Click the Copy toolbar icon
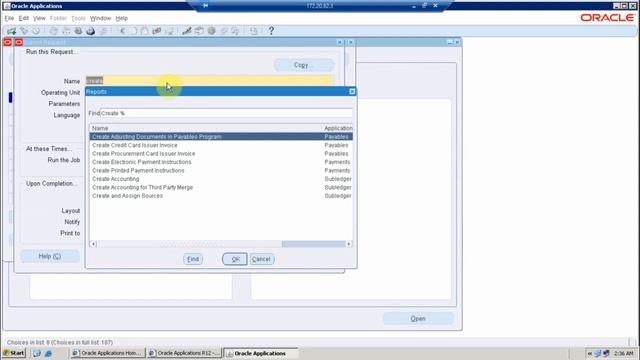 [x=133, y=31]
